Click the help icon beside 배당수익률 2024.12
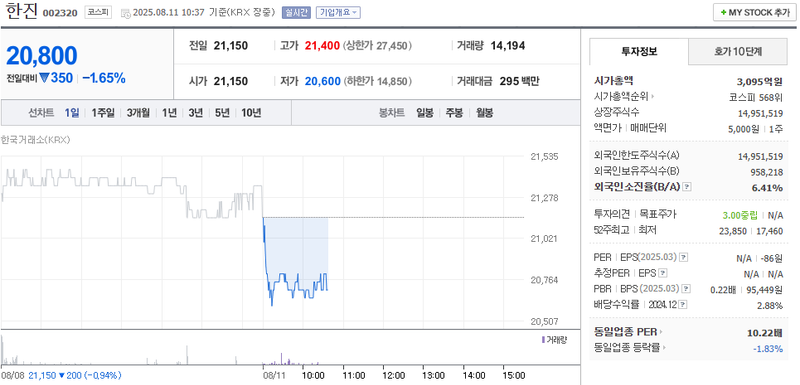The image size is (800, 385). point(683,304)
